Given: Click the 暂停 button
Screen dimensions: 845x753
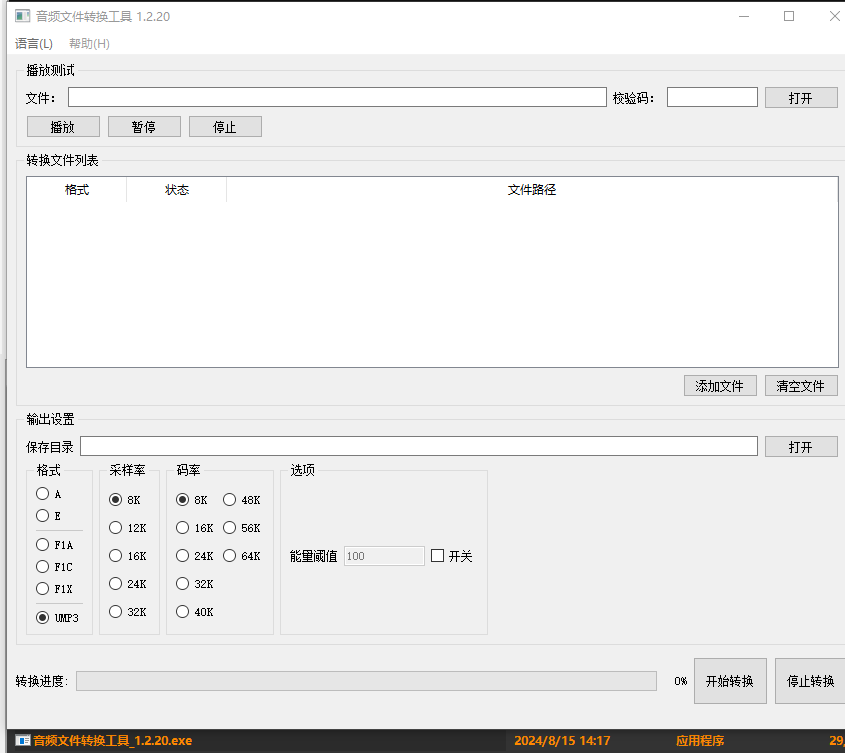Looking at the screenshot, I should [x=144, y=127].
